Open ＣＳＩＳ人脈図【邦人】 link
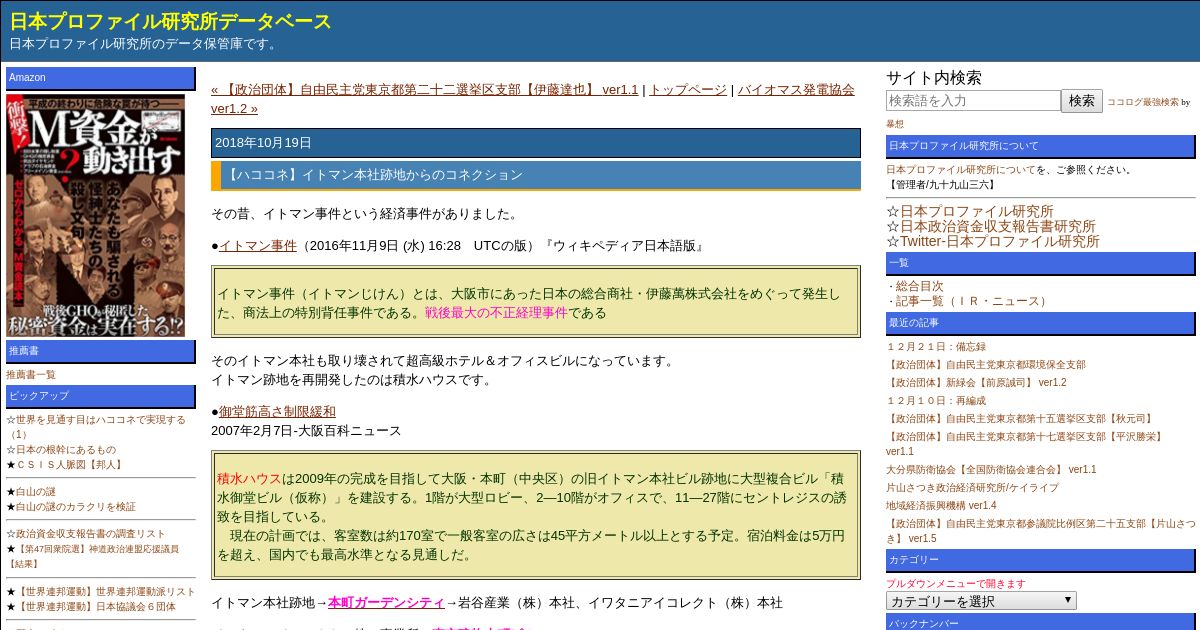The image size is (1200, 630). point(69,465)
